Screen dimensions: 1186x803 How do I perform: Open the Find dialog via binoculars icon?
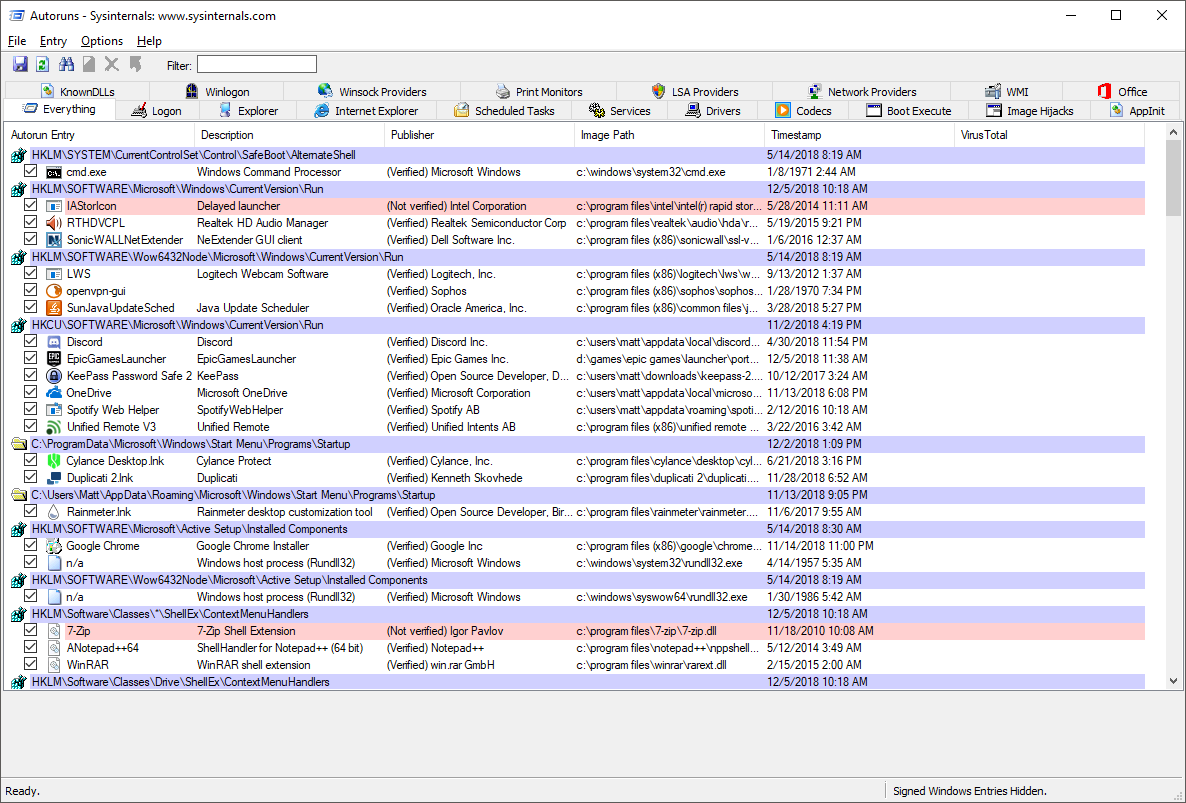coord(65,63)
